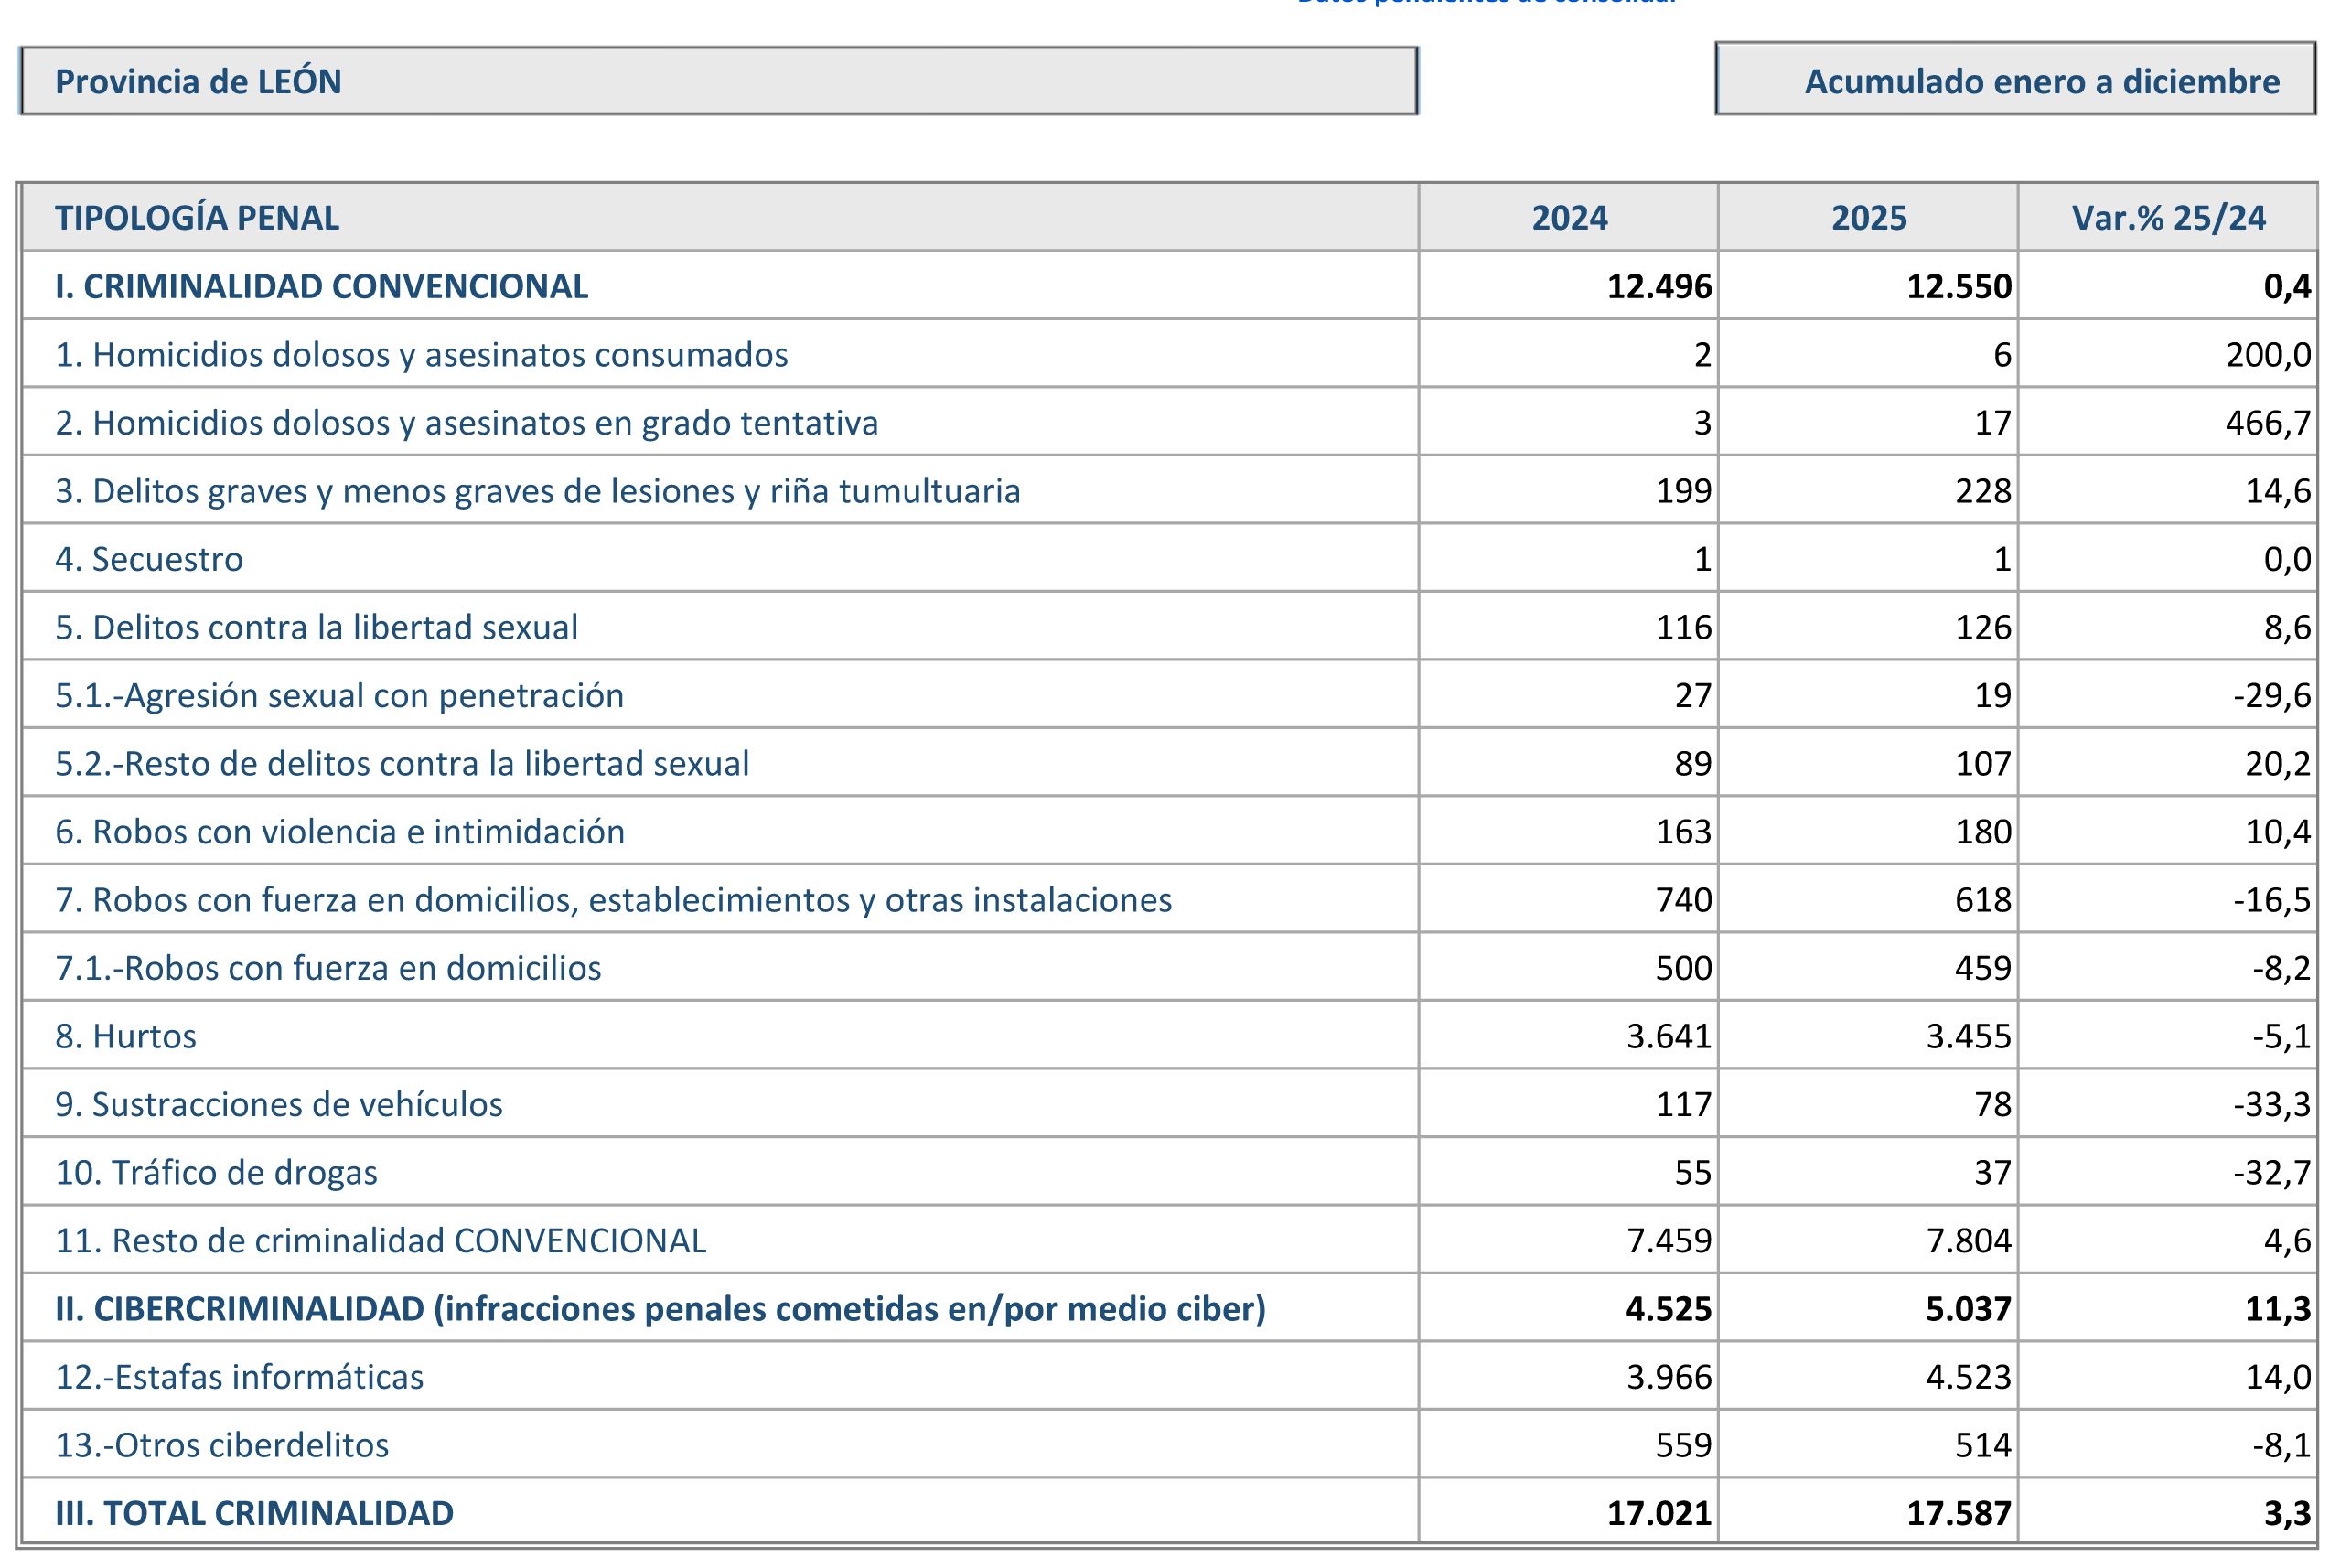The height and width of the screenshot is (1568, 2351).
Task: Click the 3.641 Hurtos 2024 value
Action: pos(1668,1036)
